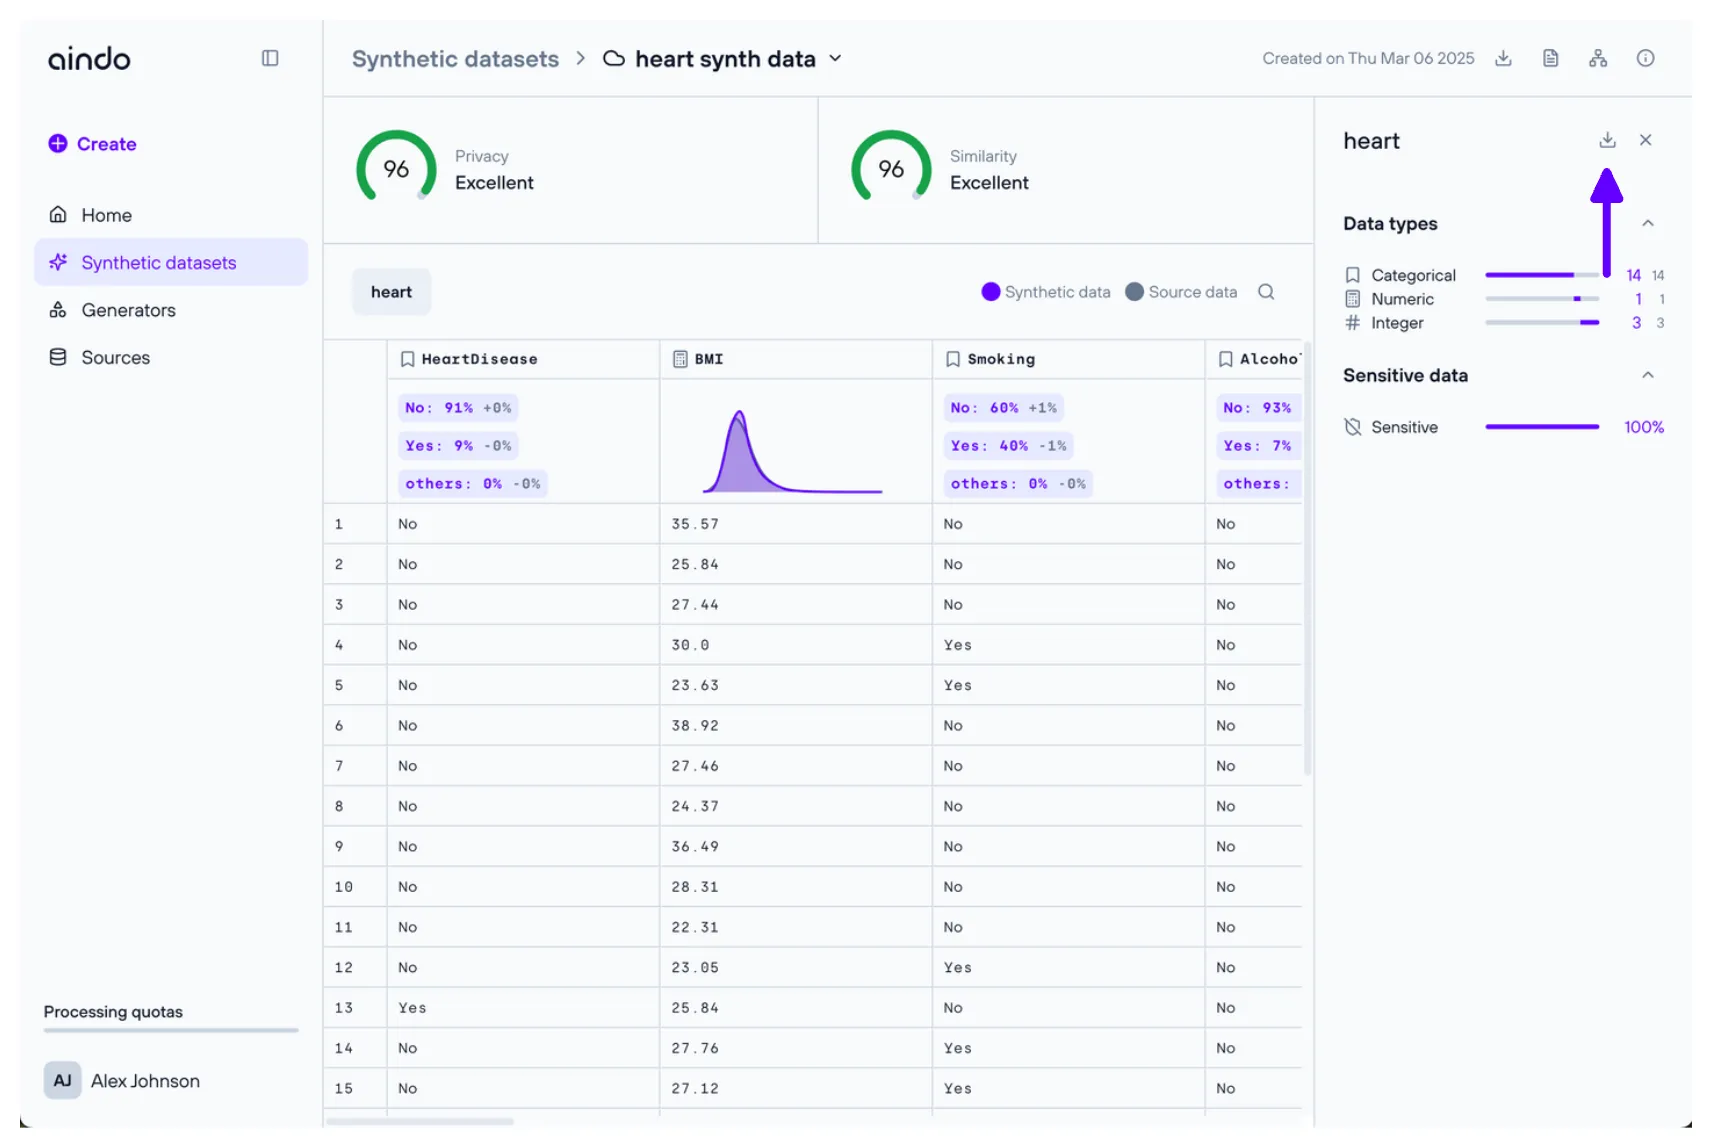The width and height of the screenshot is (1711, 1147).
Task: Open Sources in sidebar
Action: 115,358
